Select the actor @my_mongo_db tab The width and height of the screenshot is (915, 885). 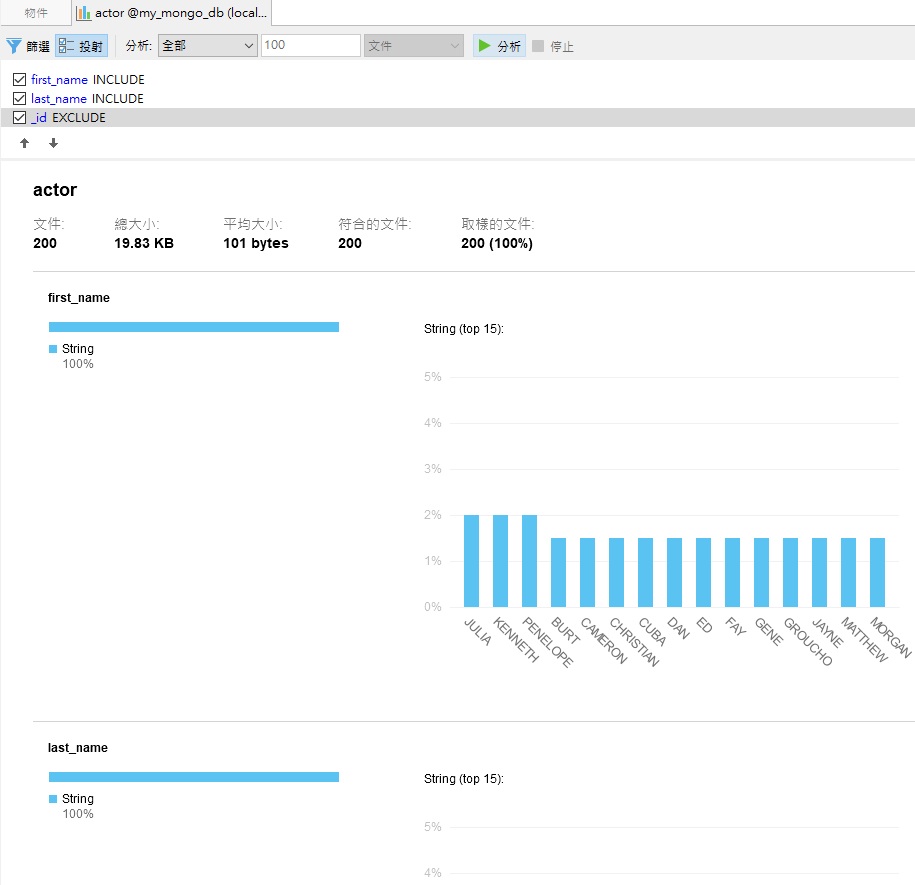[x=180, y=13]
